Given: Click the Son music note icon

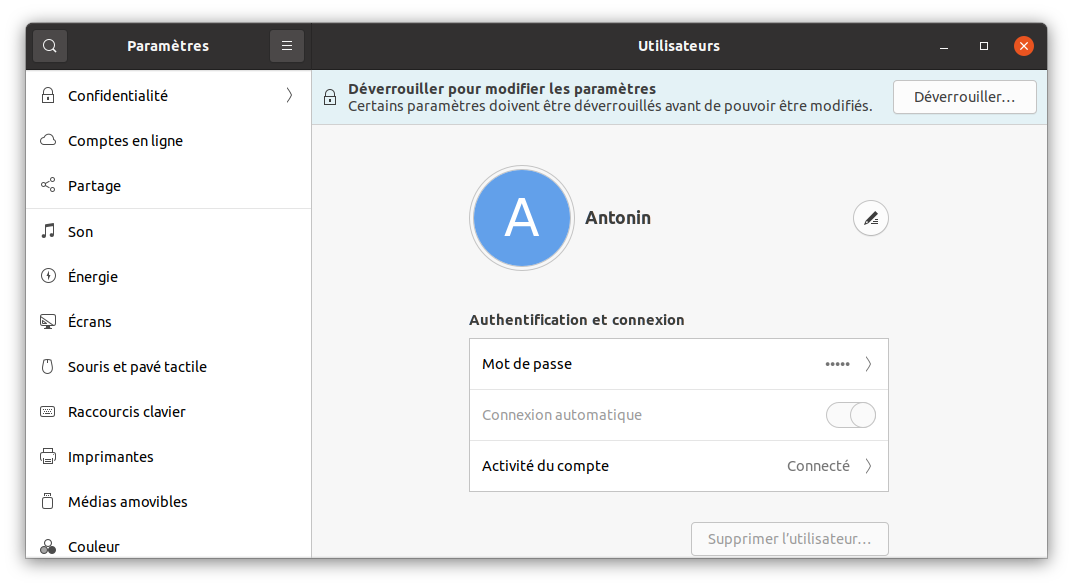Looking at the screenshot, I should (x=48, y=231).
